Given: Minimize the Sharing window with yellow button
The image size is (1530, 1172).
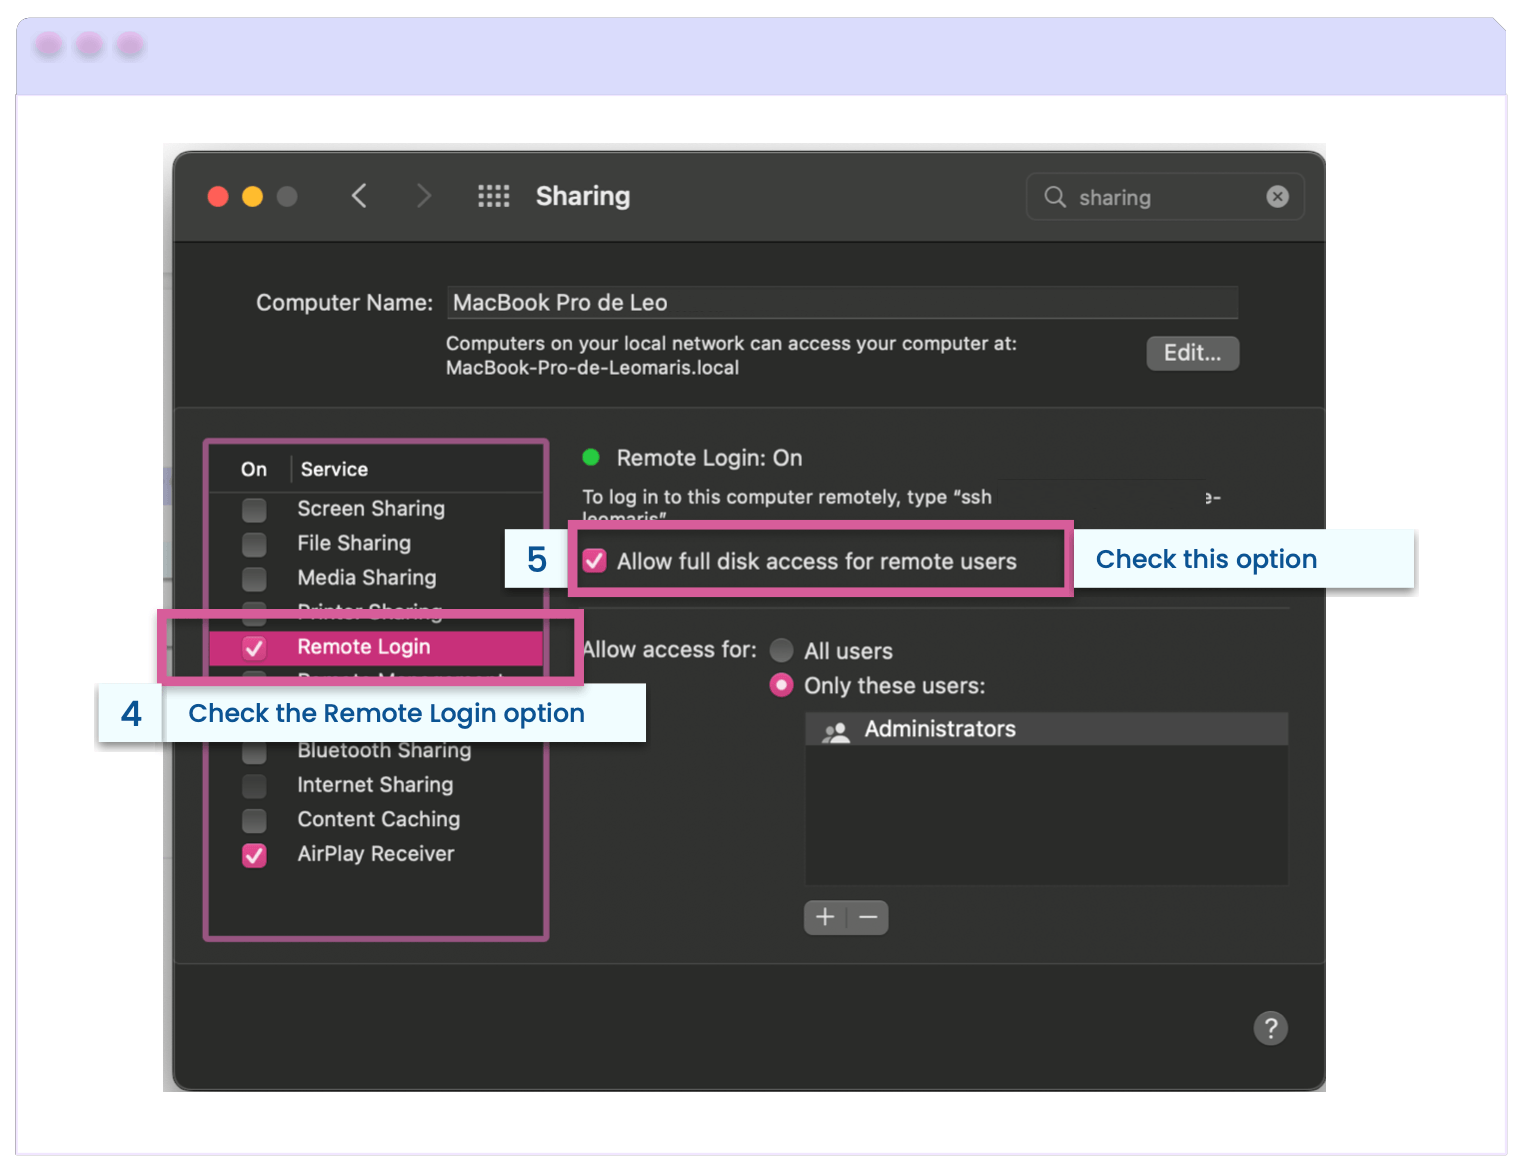Looking at the screenshot, I should tap(252, 196).
